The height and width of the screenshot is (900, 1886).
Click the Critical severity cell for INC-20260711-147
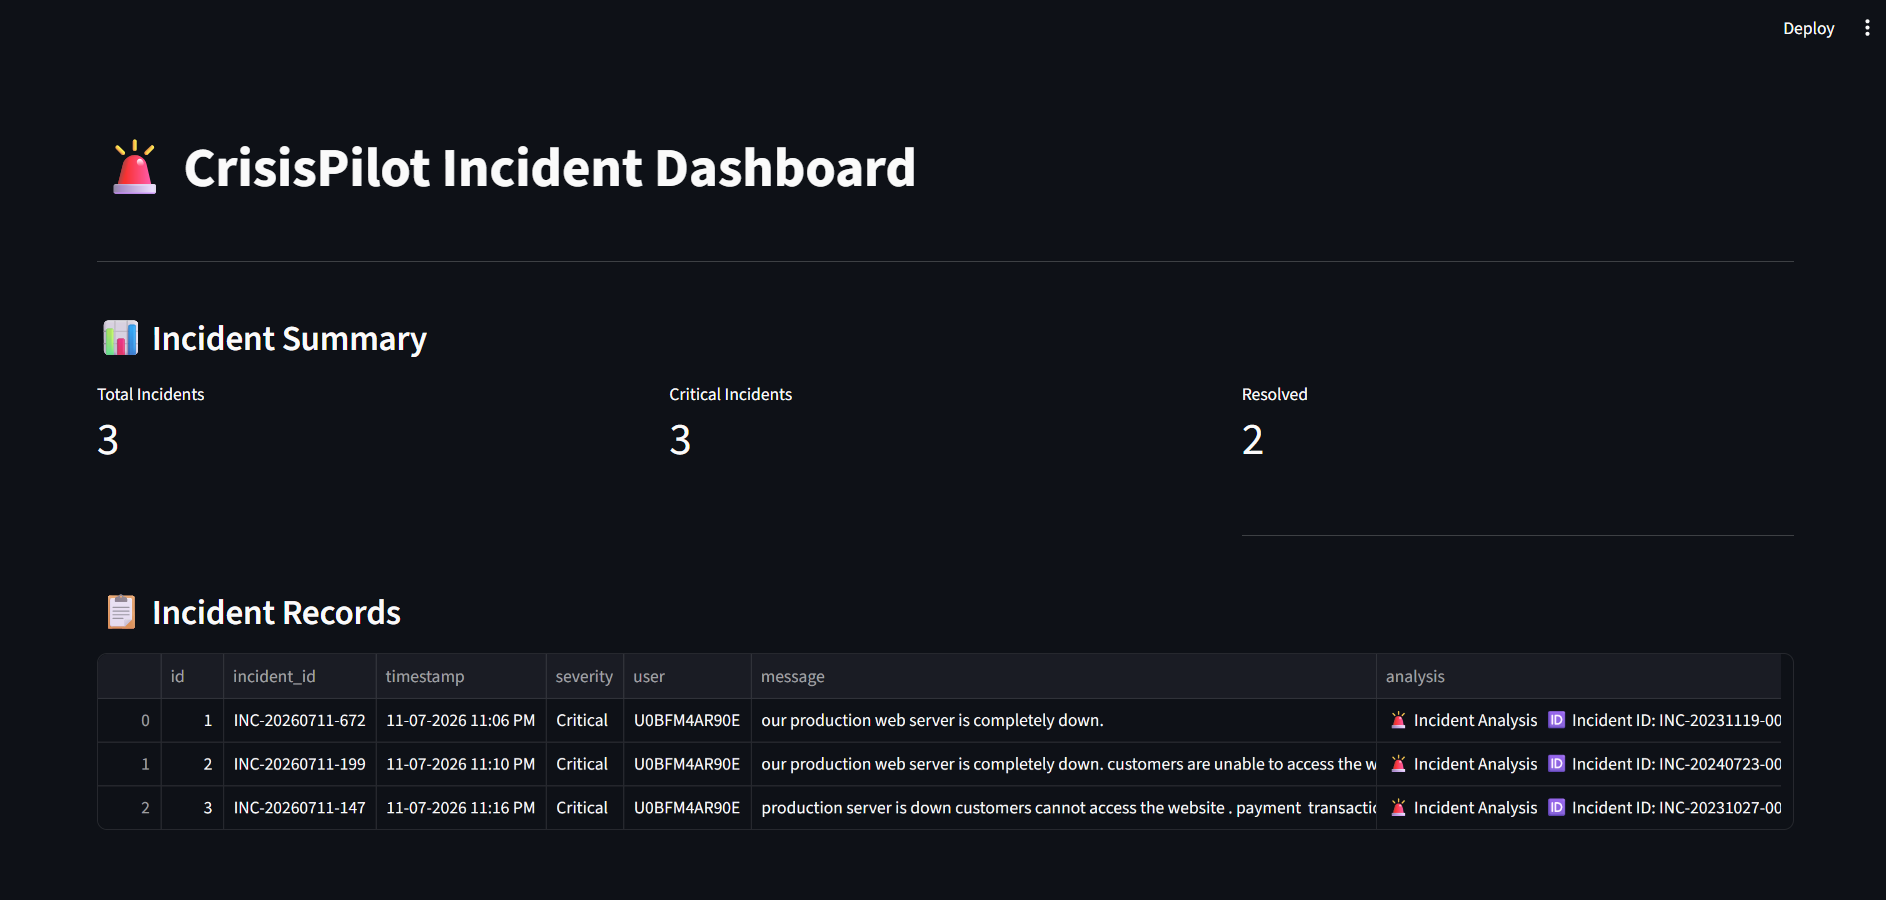(x=585, y=808)
